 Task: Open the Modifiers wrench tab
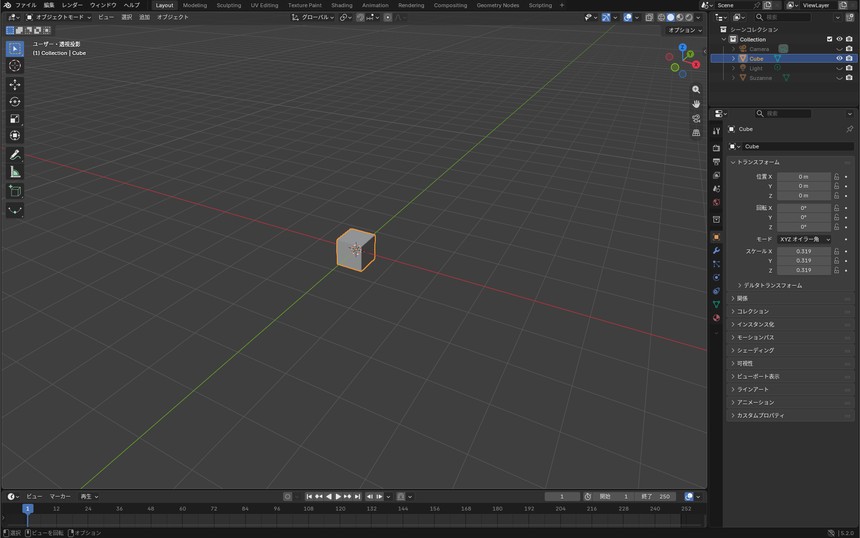coord(716,251)
